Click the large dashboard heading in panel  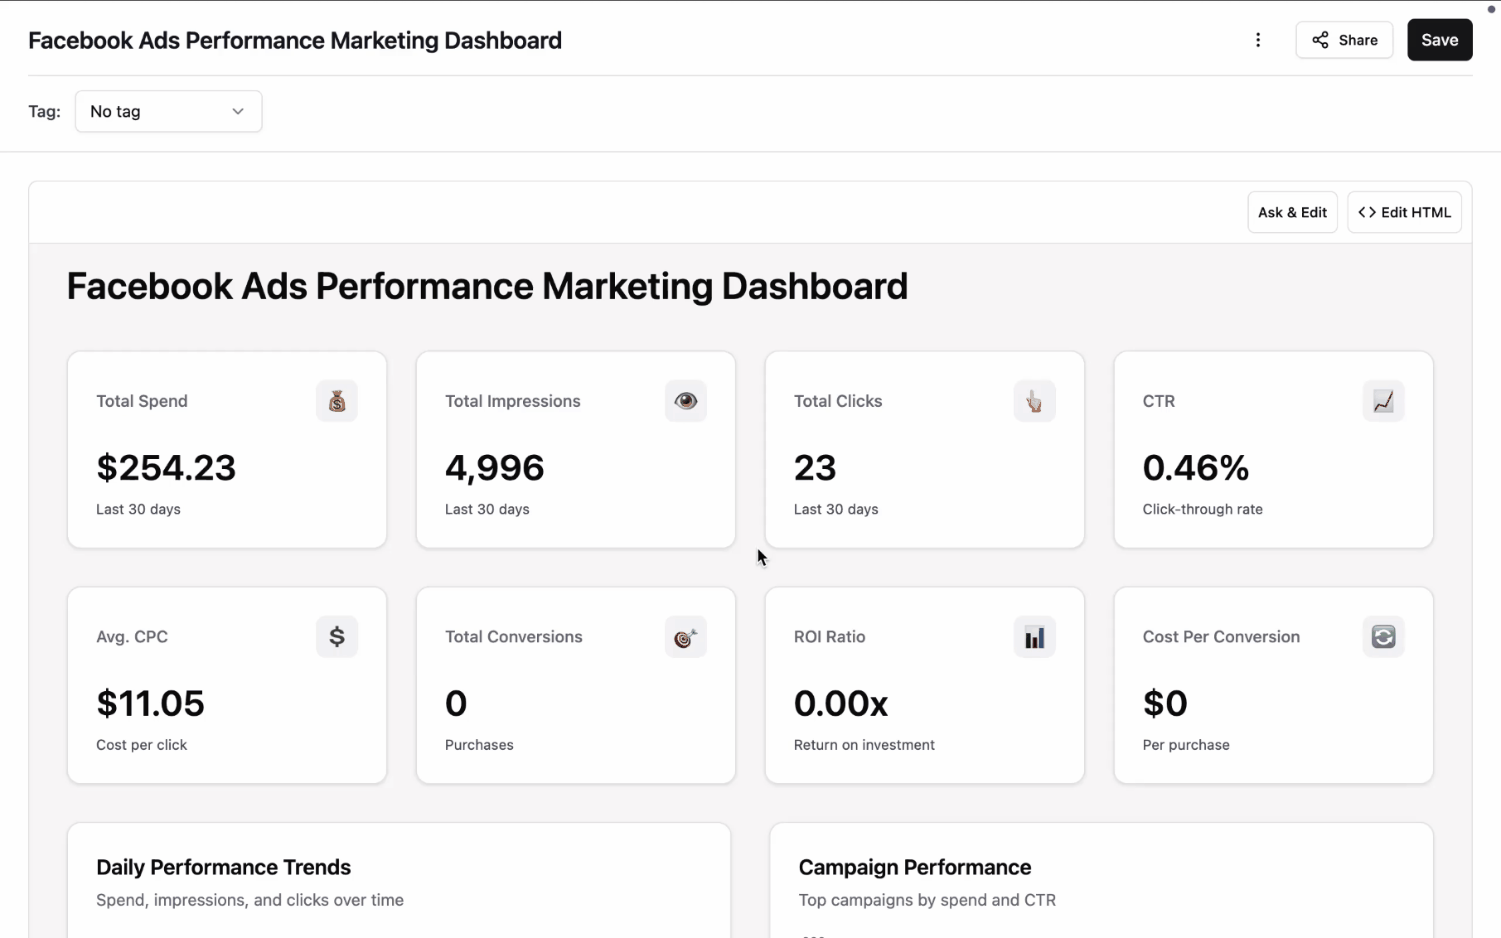click(487, 286)
